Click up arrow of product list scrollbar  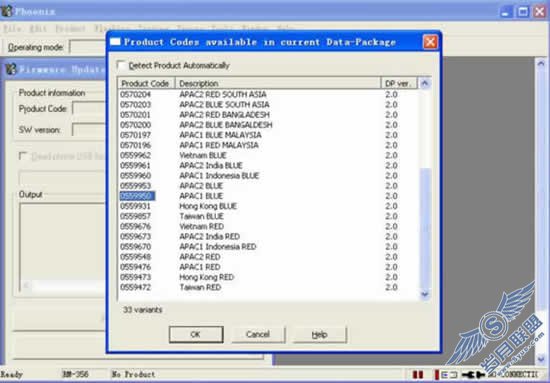pos(425,83)
